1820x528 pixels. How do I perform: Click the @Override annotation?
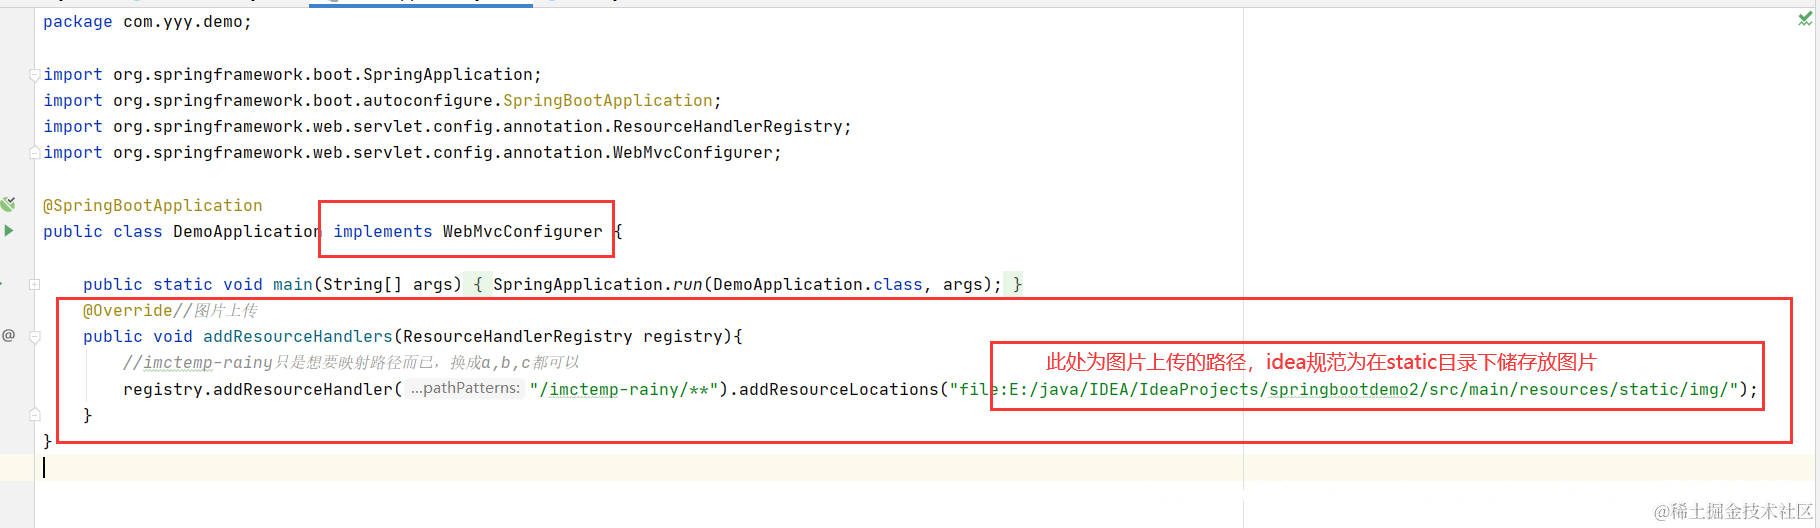coord(128,310)
